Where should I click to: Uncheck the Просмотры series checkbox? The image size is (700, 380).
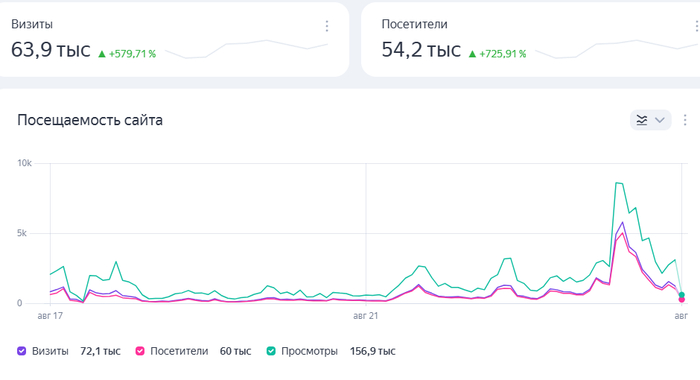coord(271,351)
